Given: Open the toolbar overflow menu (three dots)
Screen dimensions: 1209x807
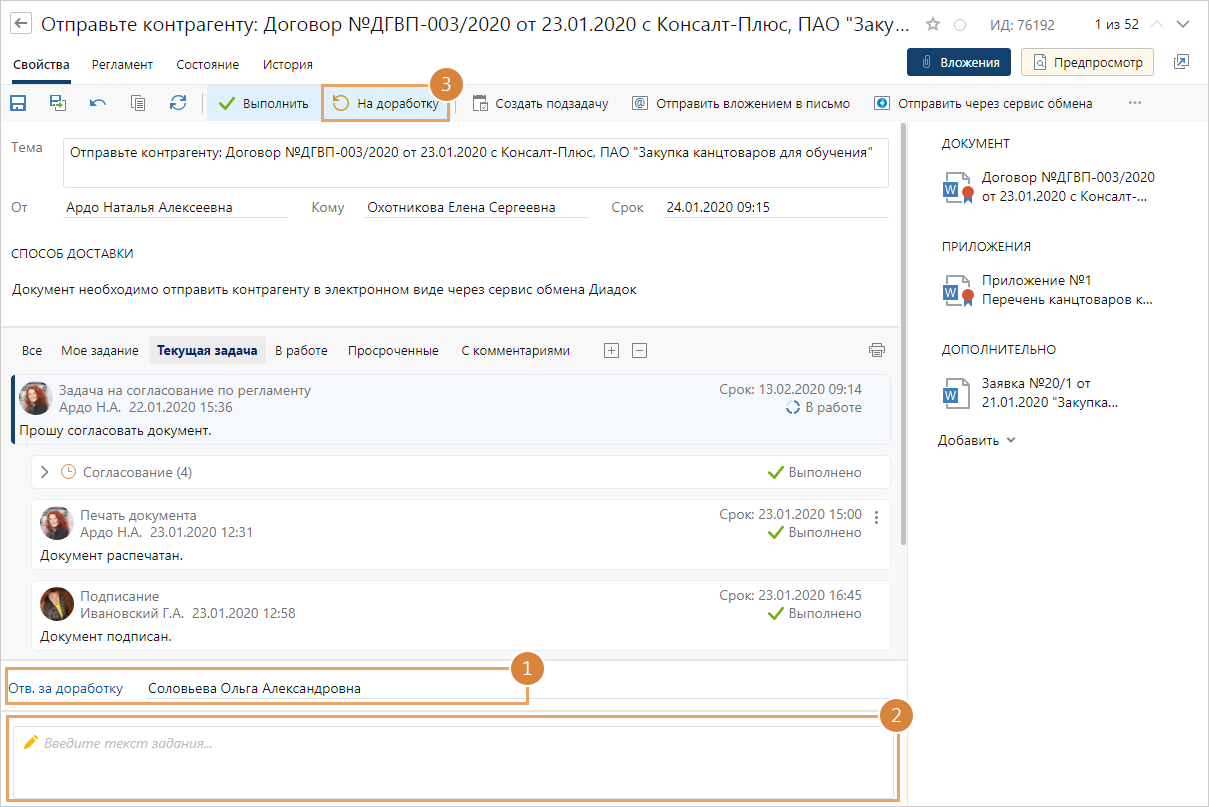Looking at the screenshot, I should [1134, 103].
